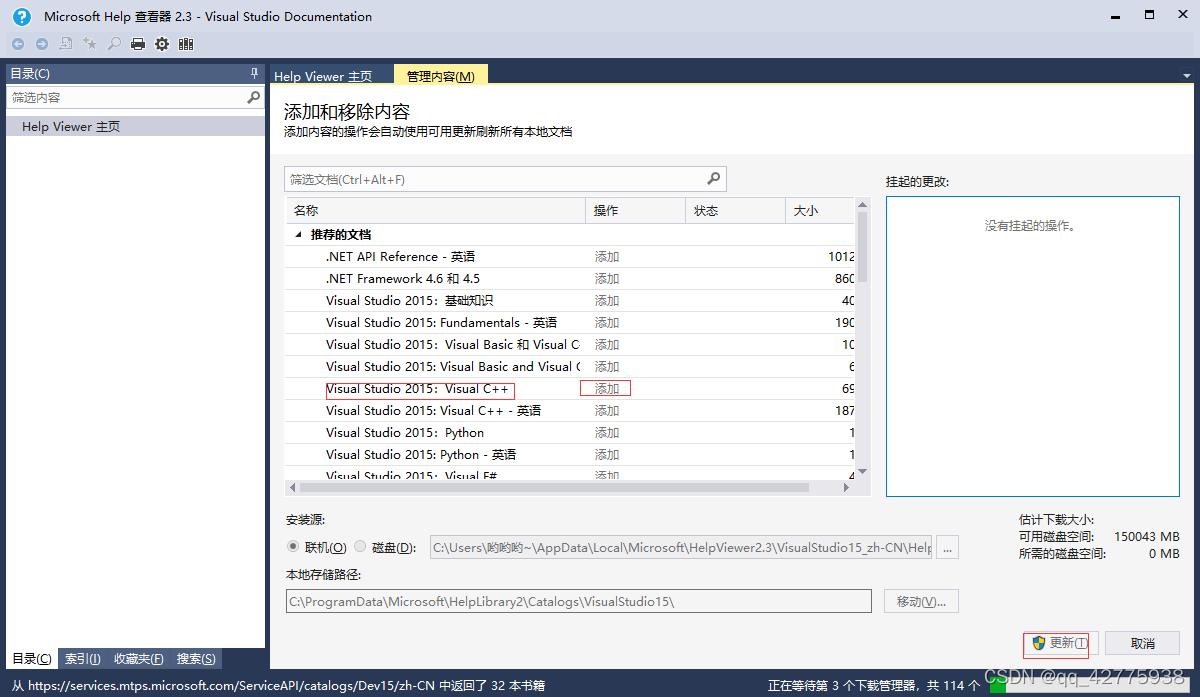This screenshot has width=1200, height=697.
Task: Click the 更新 button
Action: pyautogui.click(x=1061, y=643)
